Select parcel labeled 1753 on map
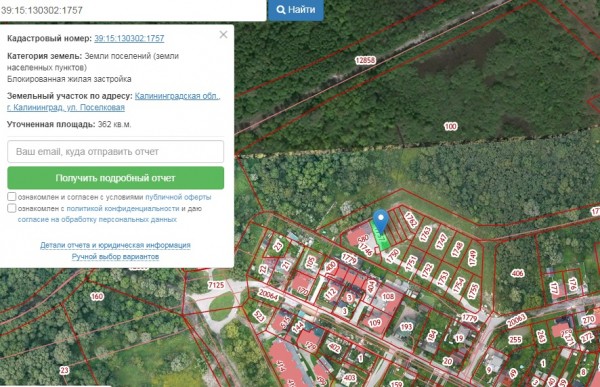600x387 pixels. [443, 278]
